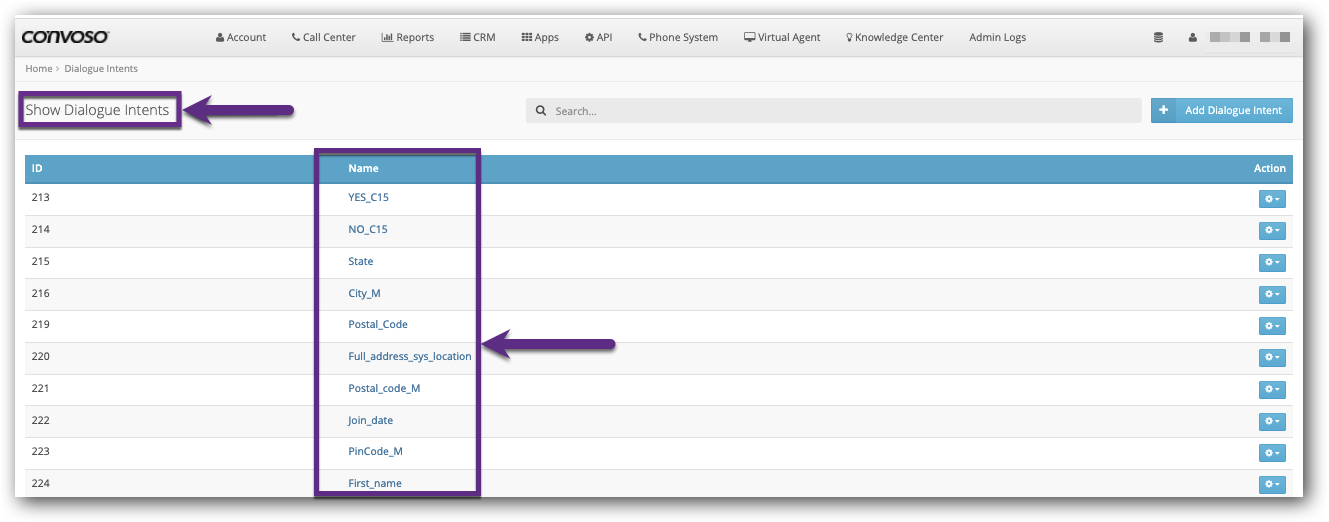Expand action gear dropdown for Postal_Code

click(1271, 326)
